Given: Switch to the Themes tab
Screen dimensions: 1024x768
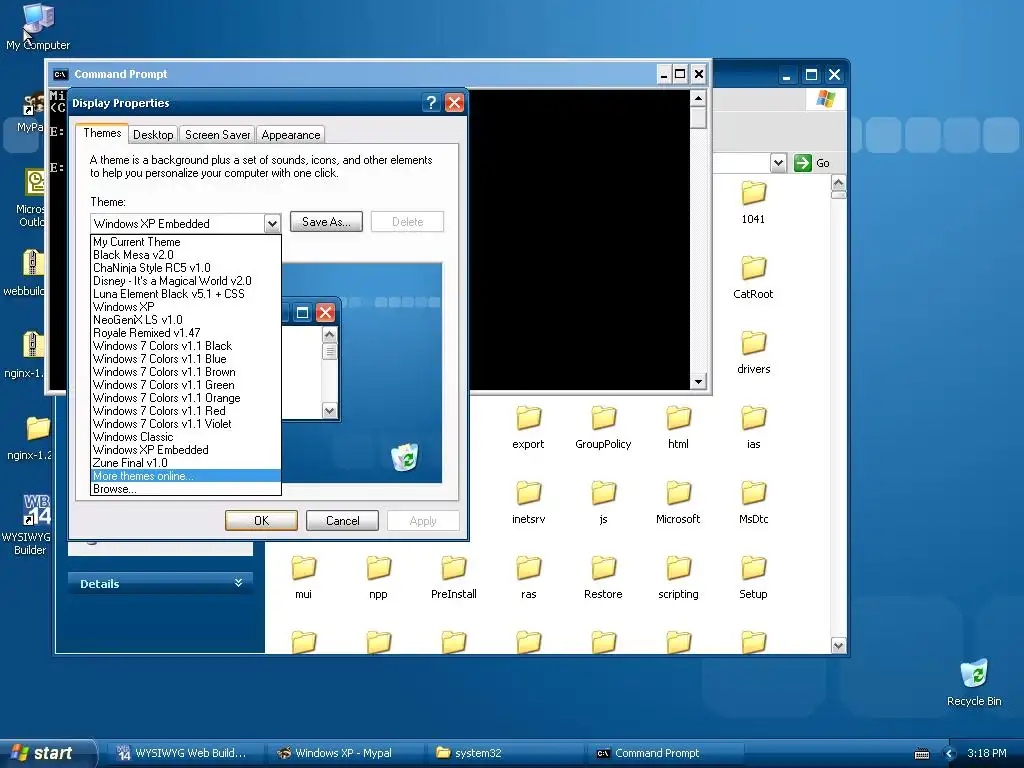Looking at the screenshot, I should click(102, 133).
